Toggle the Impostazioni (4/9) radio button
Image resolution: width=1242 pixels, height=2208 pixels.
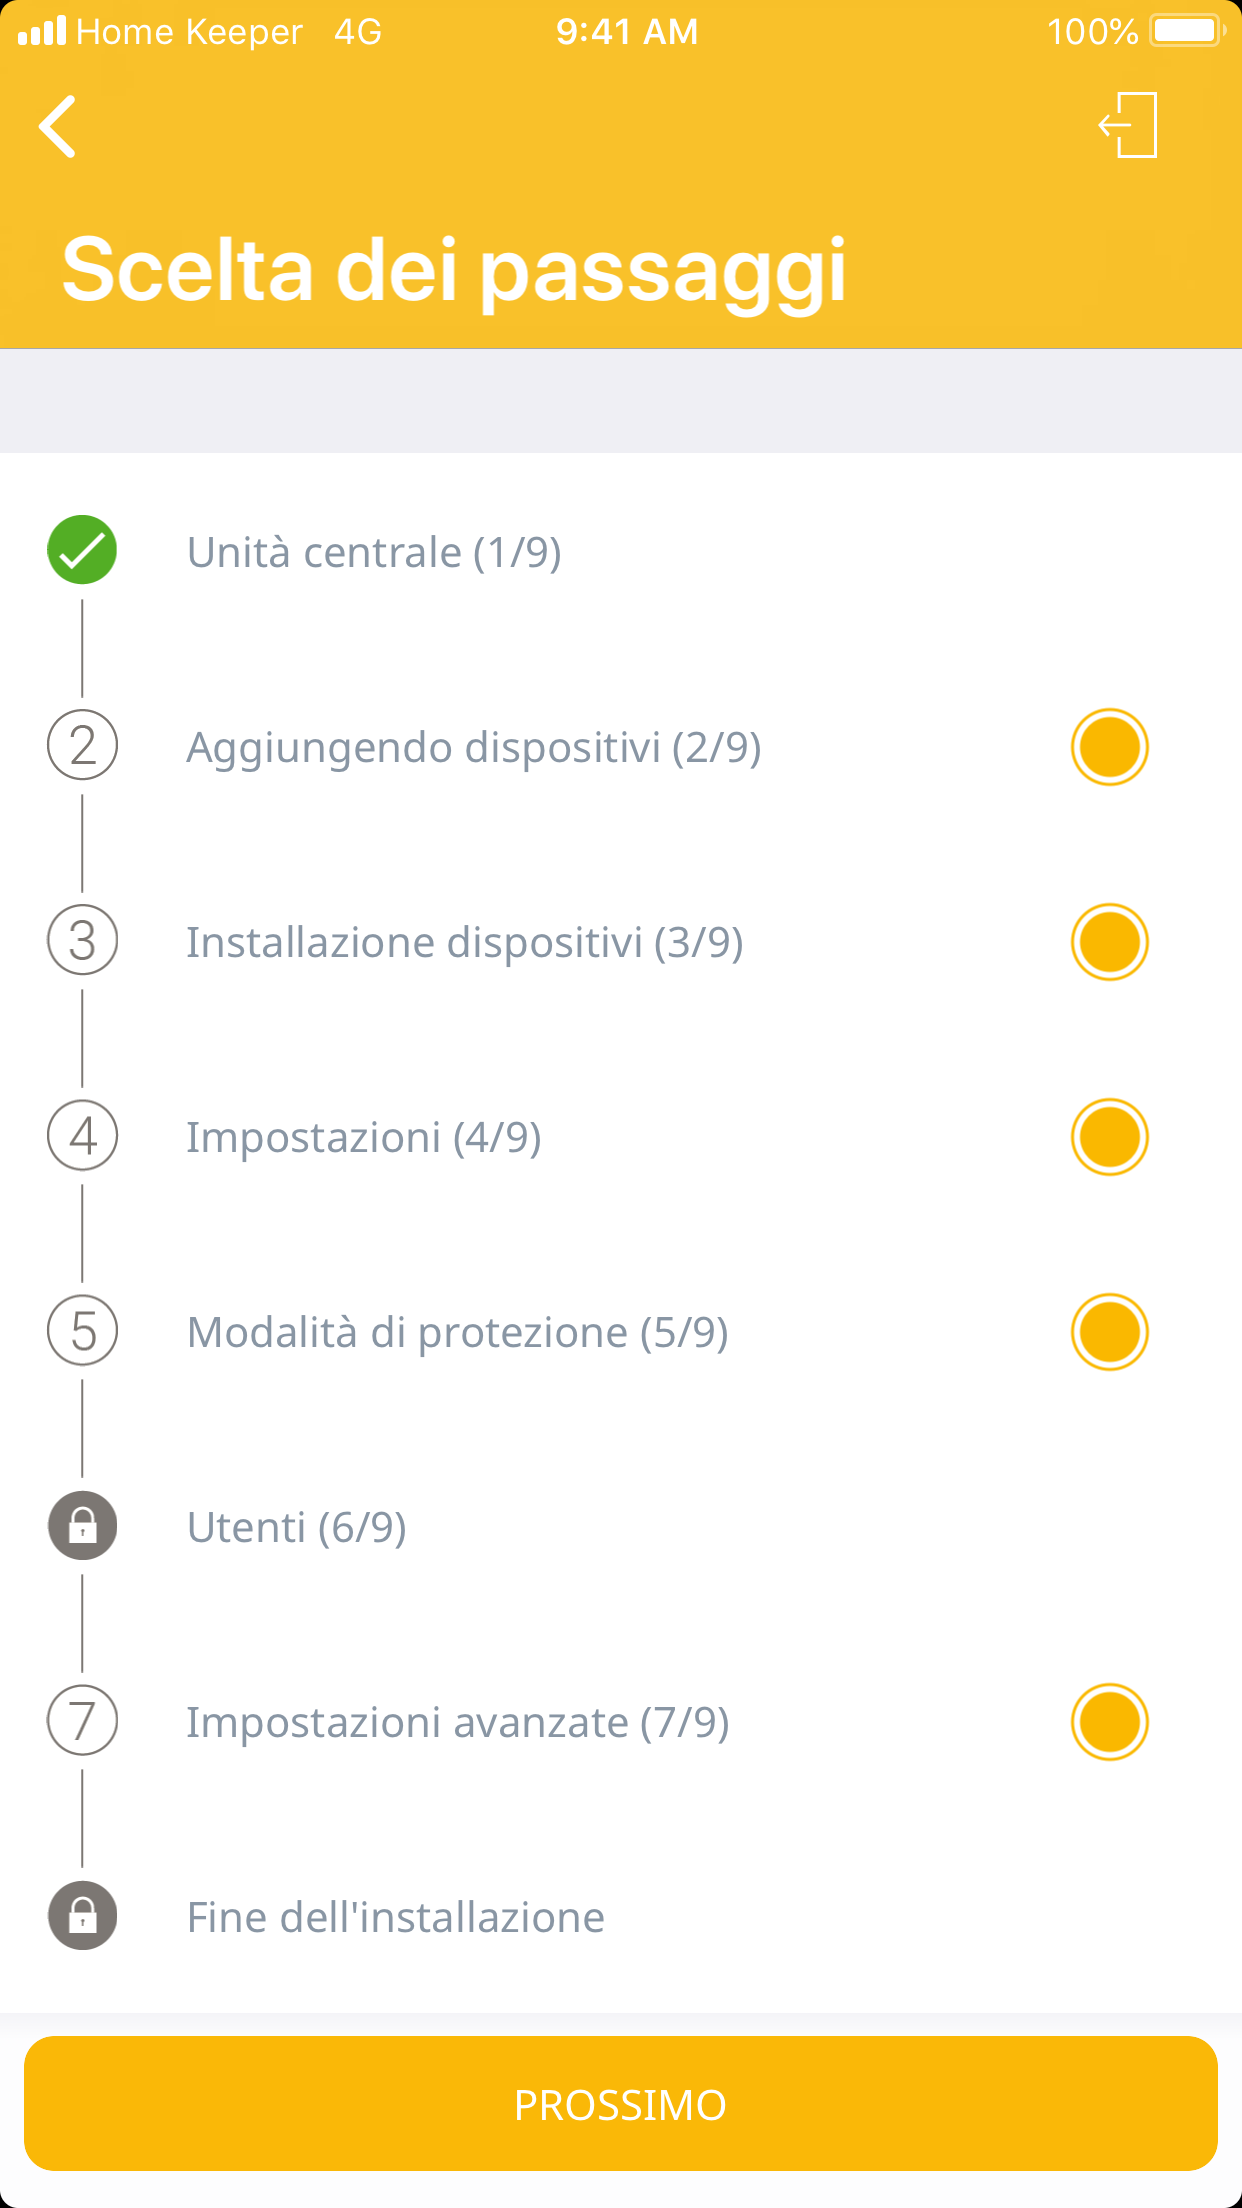pyautogui.click(x=1109, y=1137)
